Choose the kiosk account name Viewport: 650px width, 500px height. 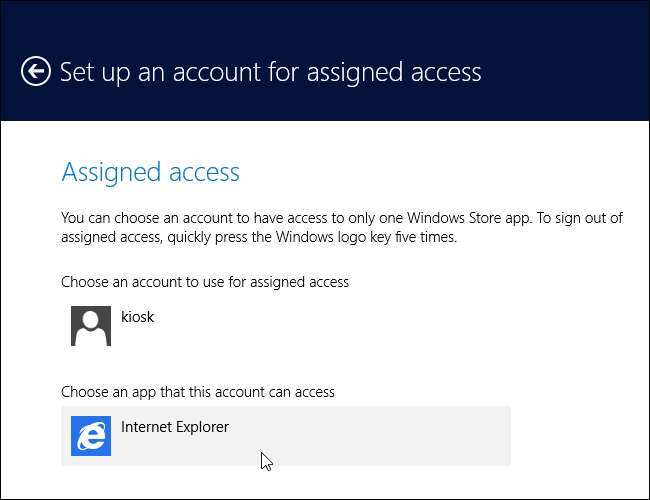click(x=138, y=317)
